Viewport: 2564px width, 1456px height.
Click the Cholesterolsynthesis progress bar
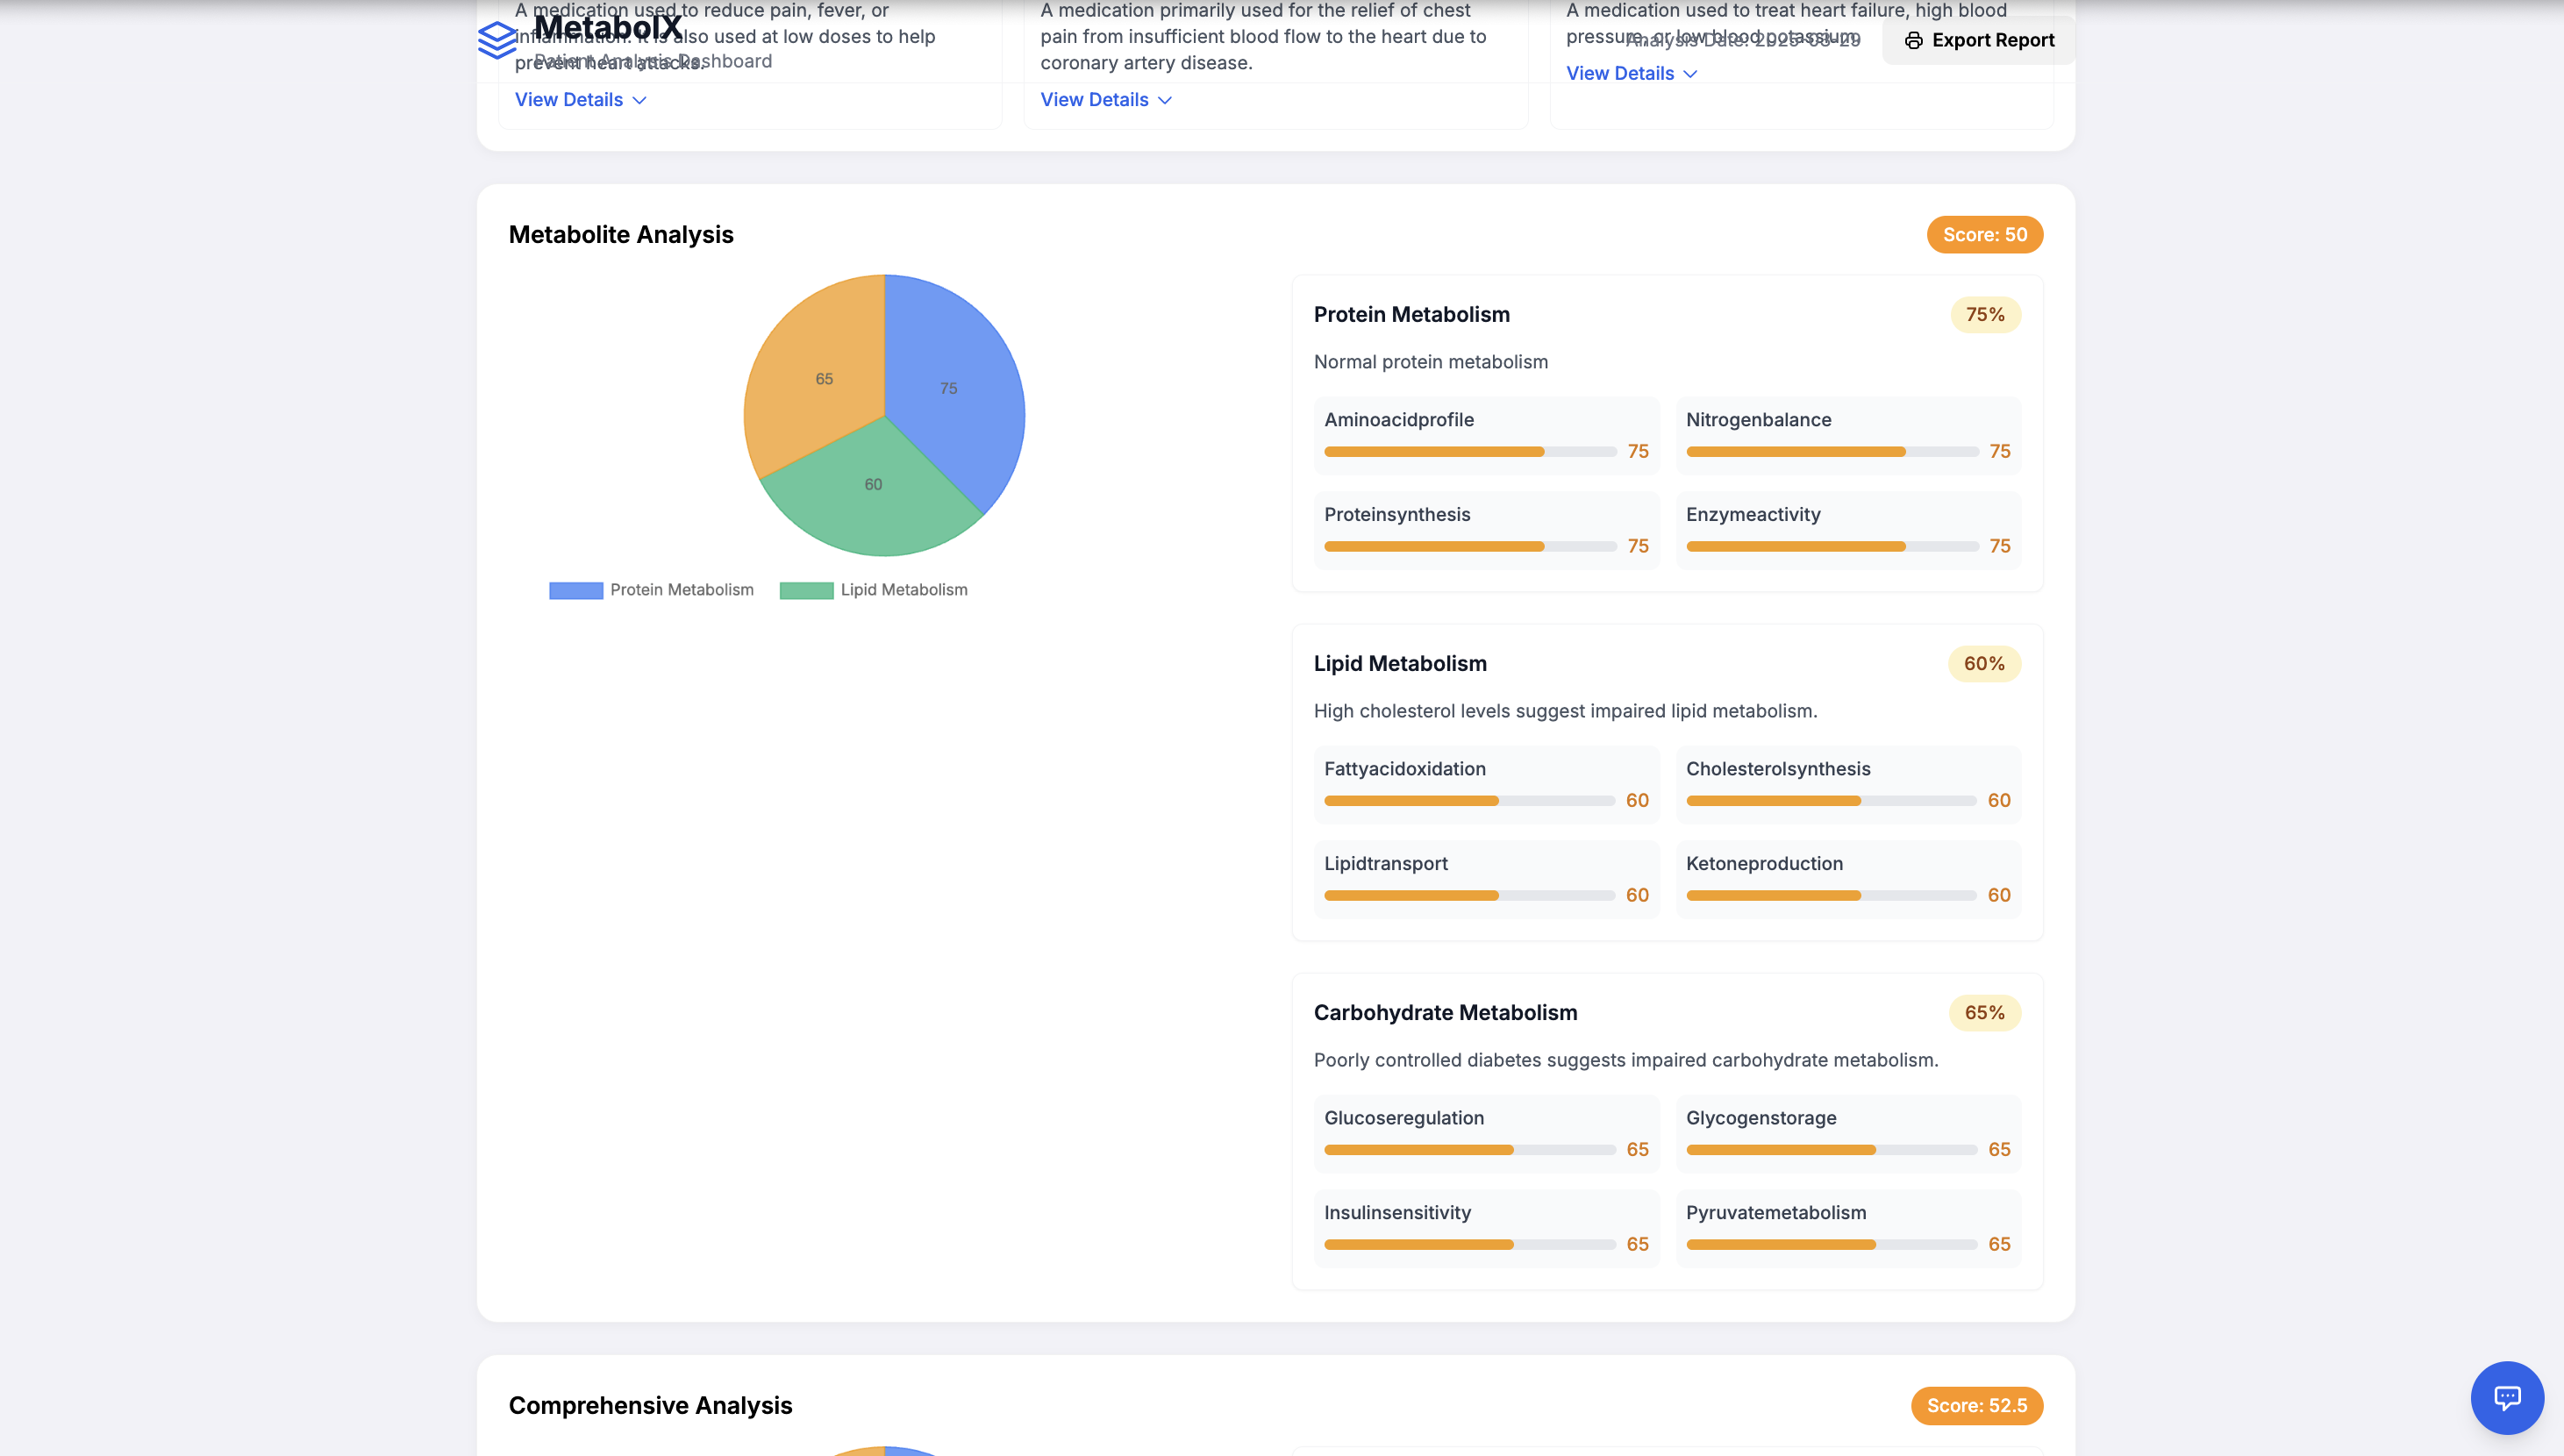(1830, 801)
